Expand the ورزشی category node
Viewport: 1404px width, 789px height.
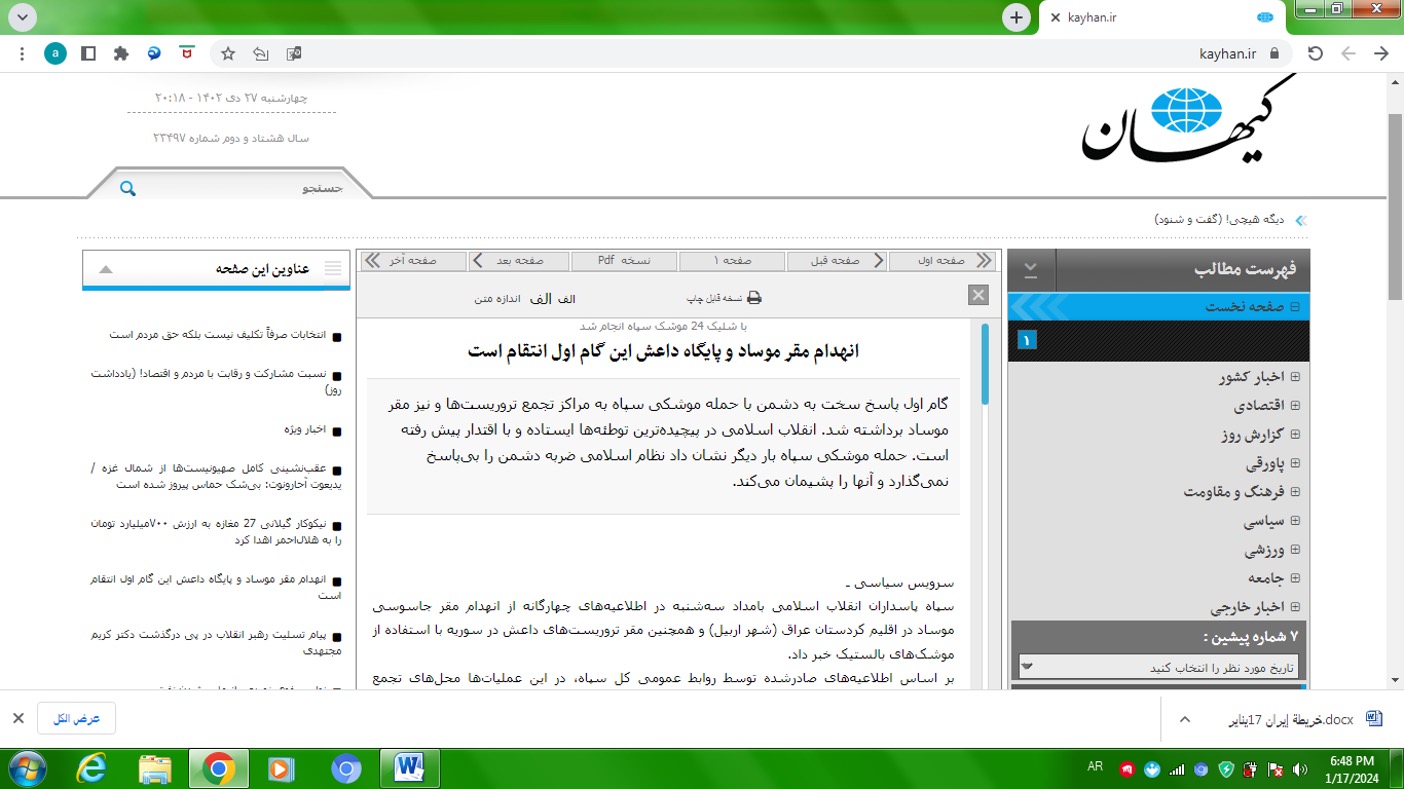point(1295,550)
